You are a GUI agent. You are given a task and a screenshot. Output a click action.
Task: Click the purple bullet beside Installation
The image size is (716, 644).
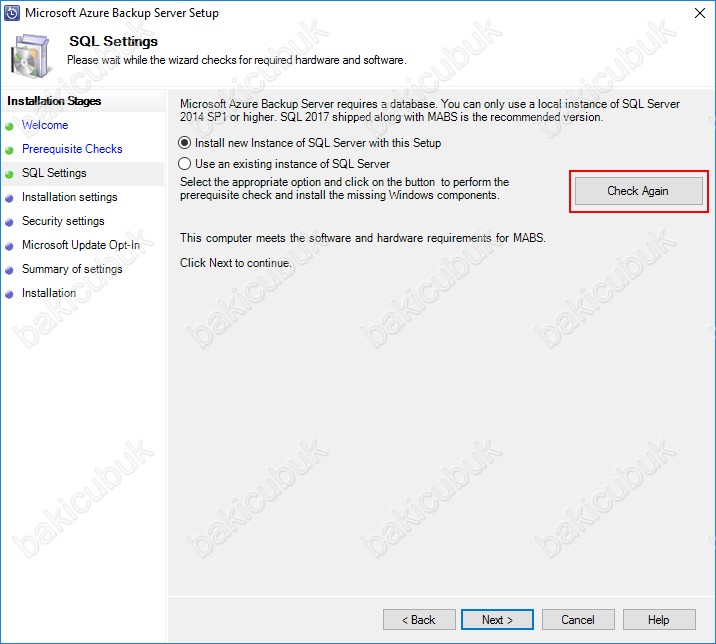point(9,295)
